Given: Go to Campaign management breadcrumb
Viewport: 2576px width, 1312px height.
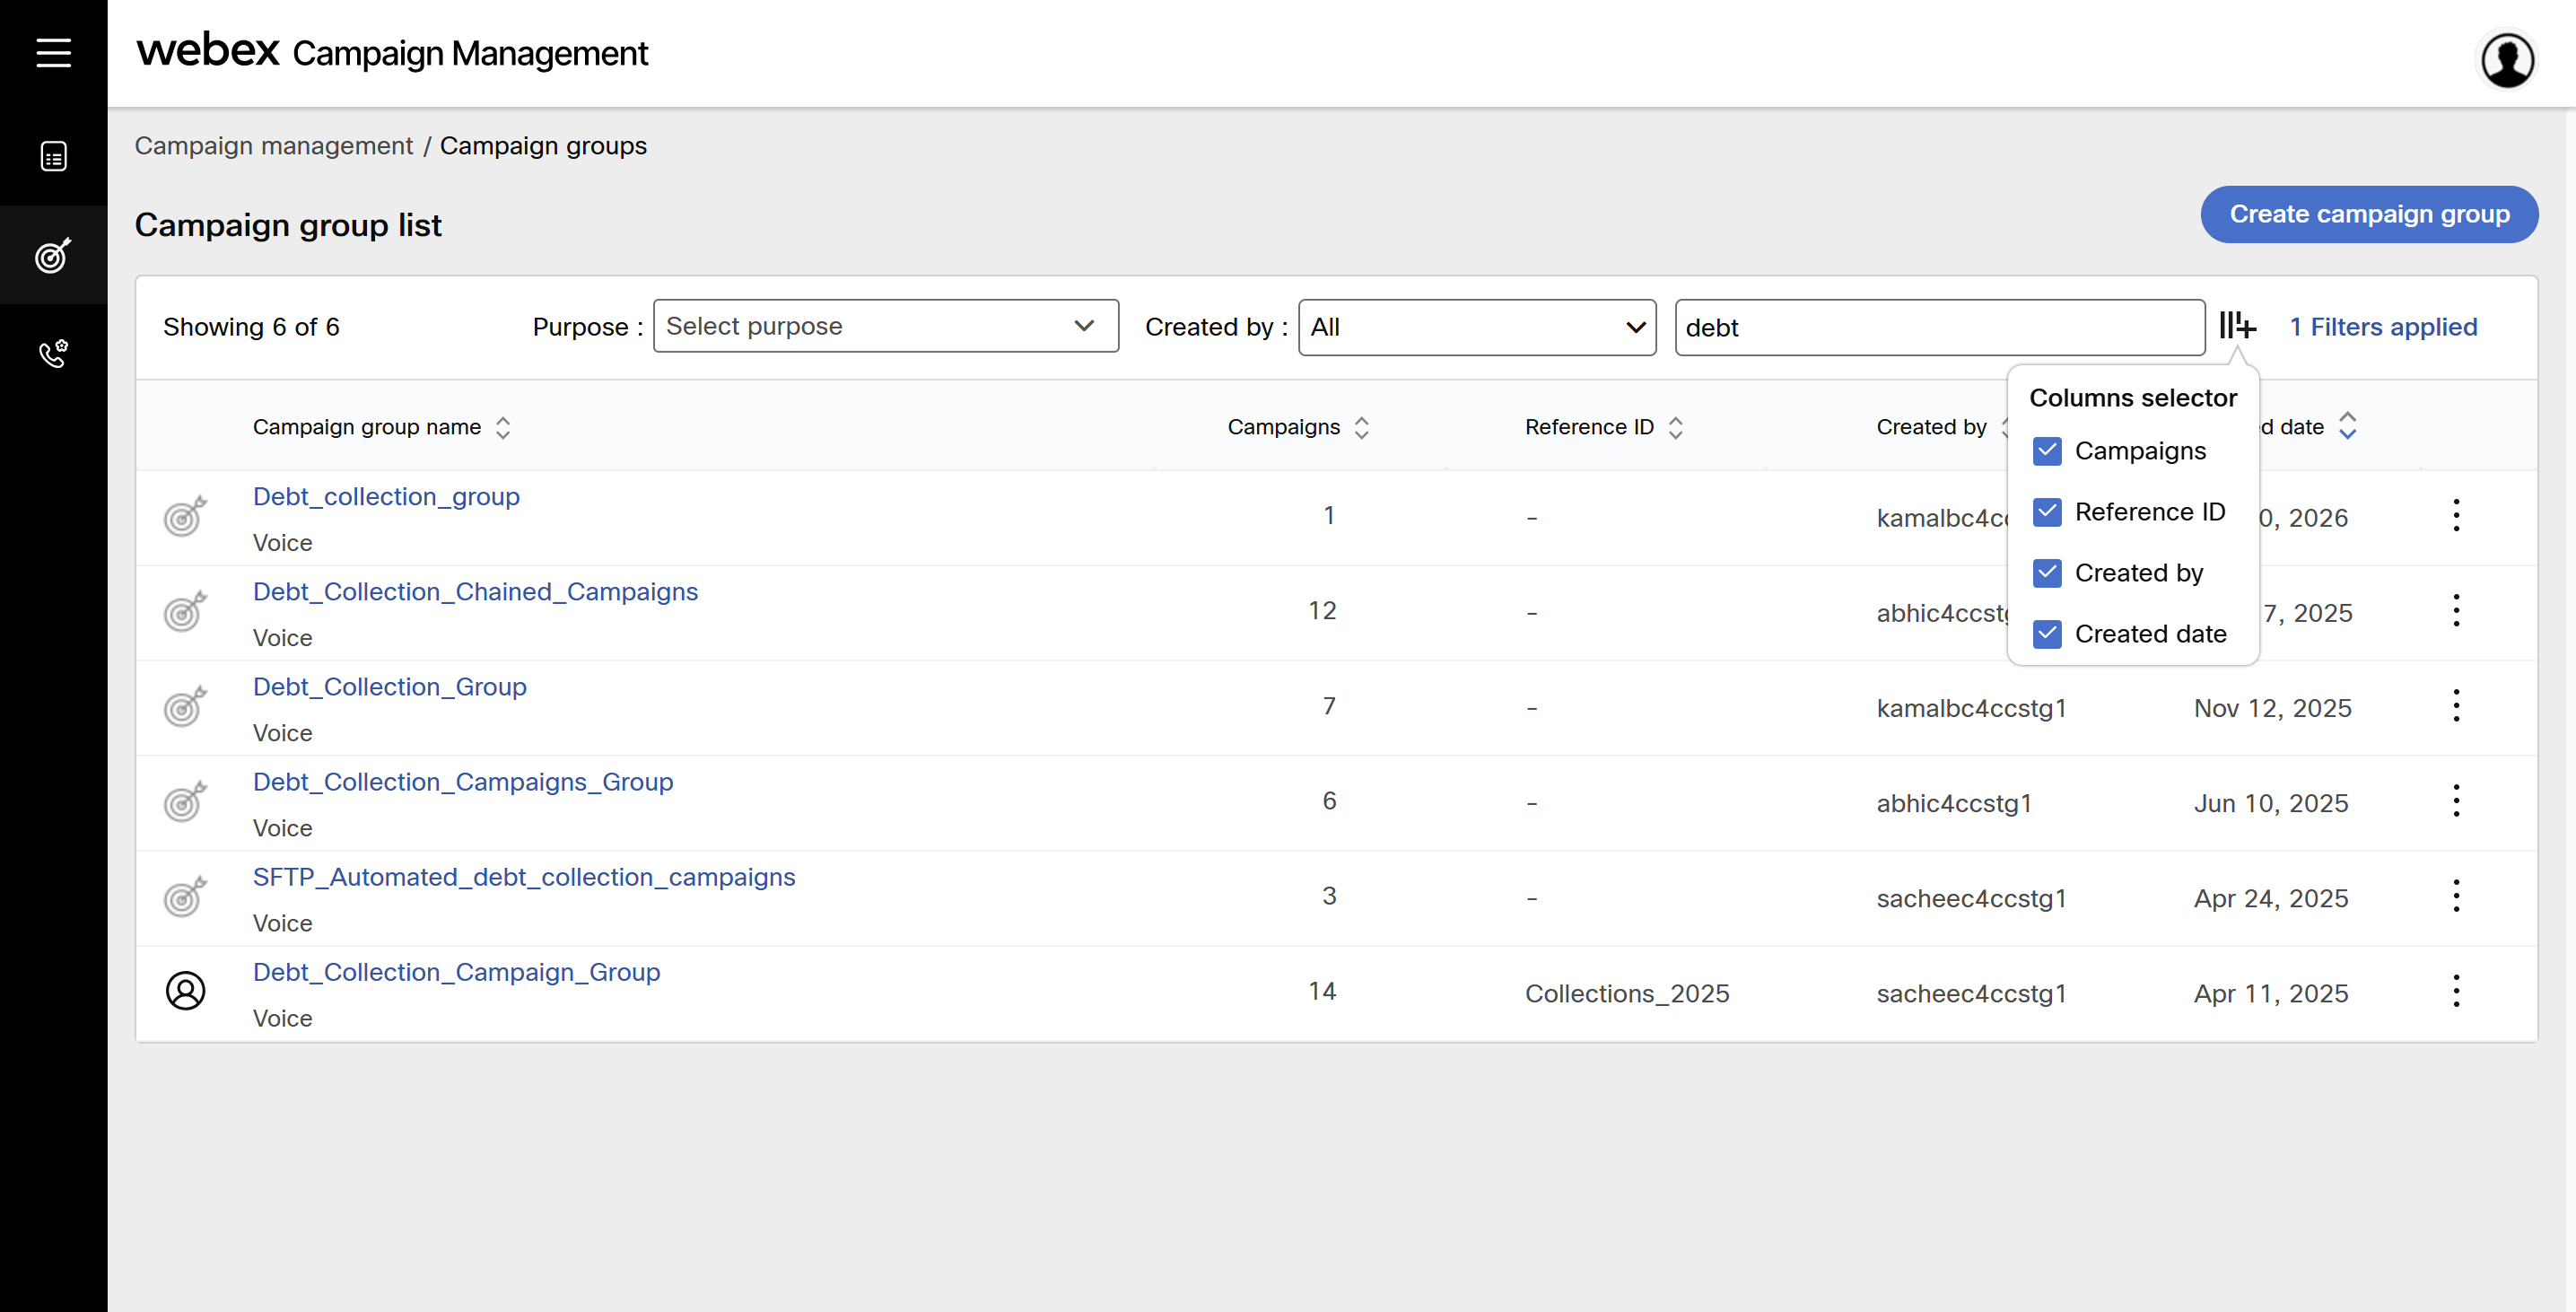Looking at the screenshot, I should pos(273,146).
